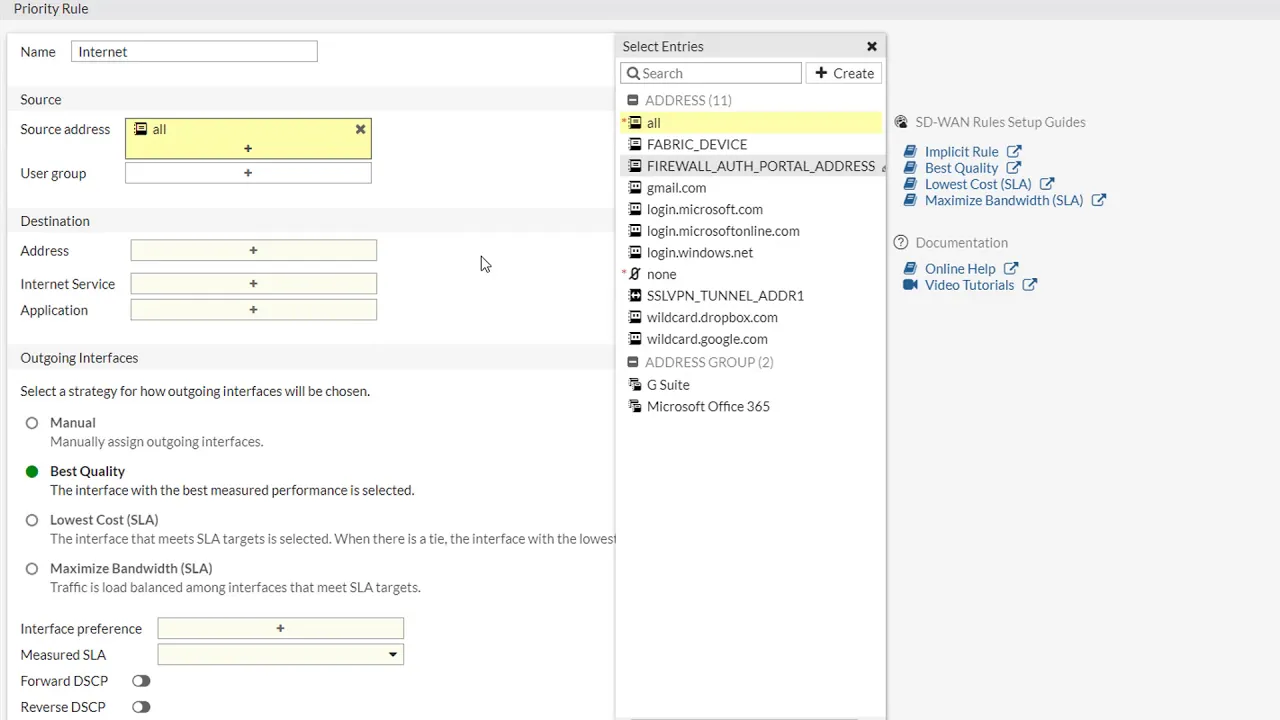The width and height of the screenshot is (1280, 720).
Task: Open the Best Quality setup guide link
Action: point(961,168)
